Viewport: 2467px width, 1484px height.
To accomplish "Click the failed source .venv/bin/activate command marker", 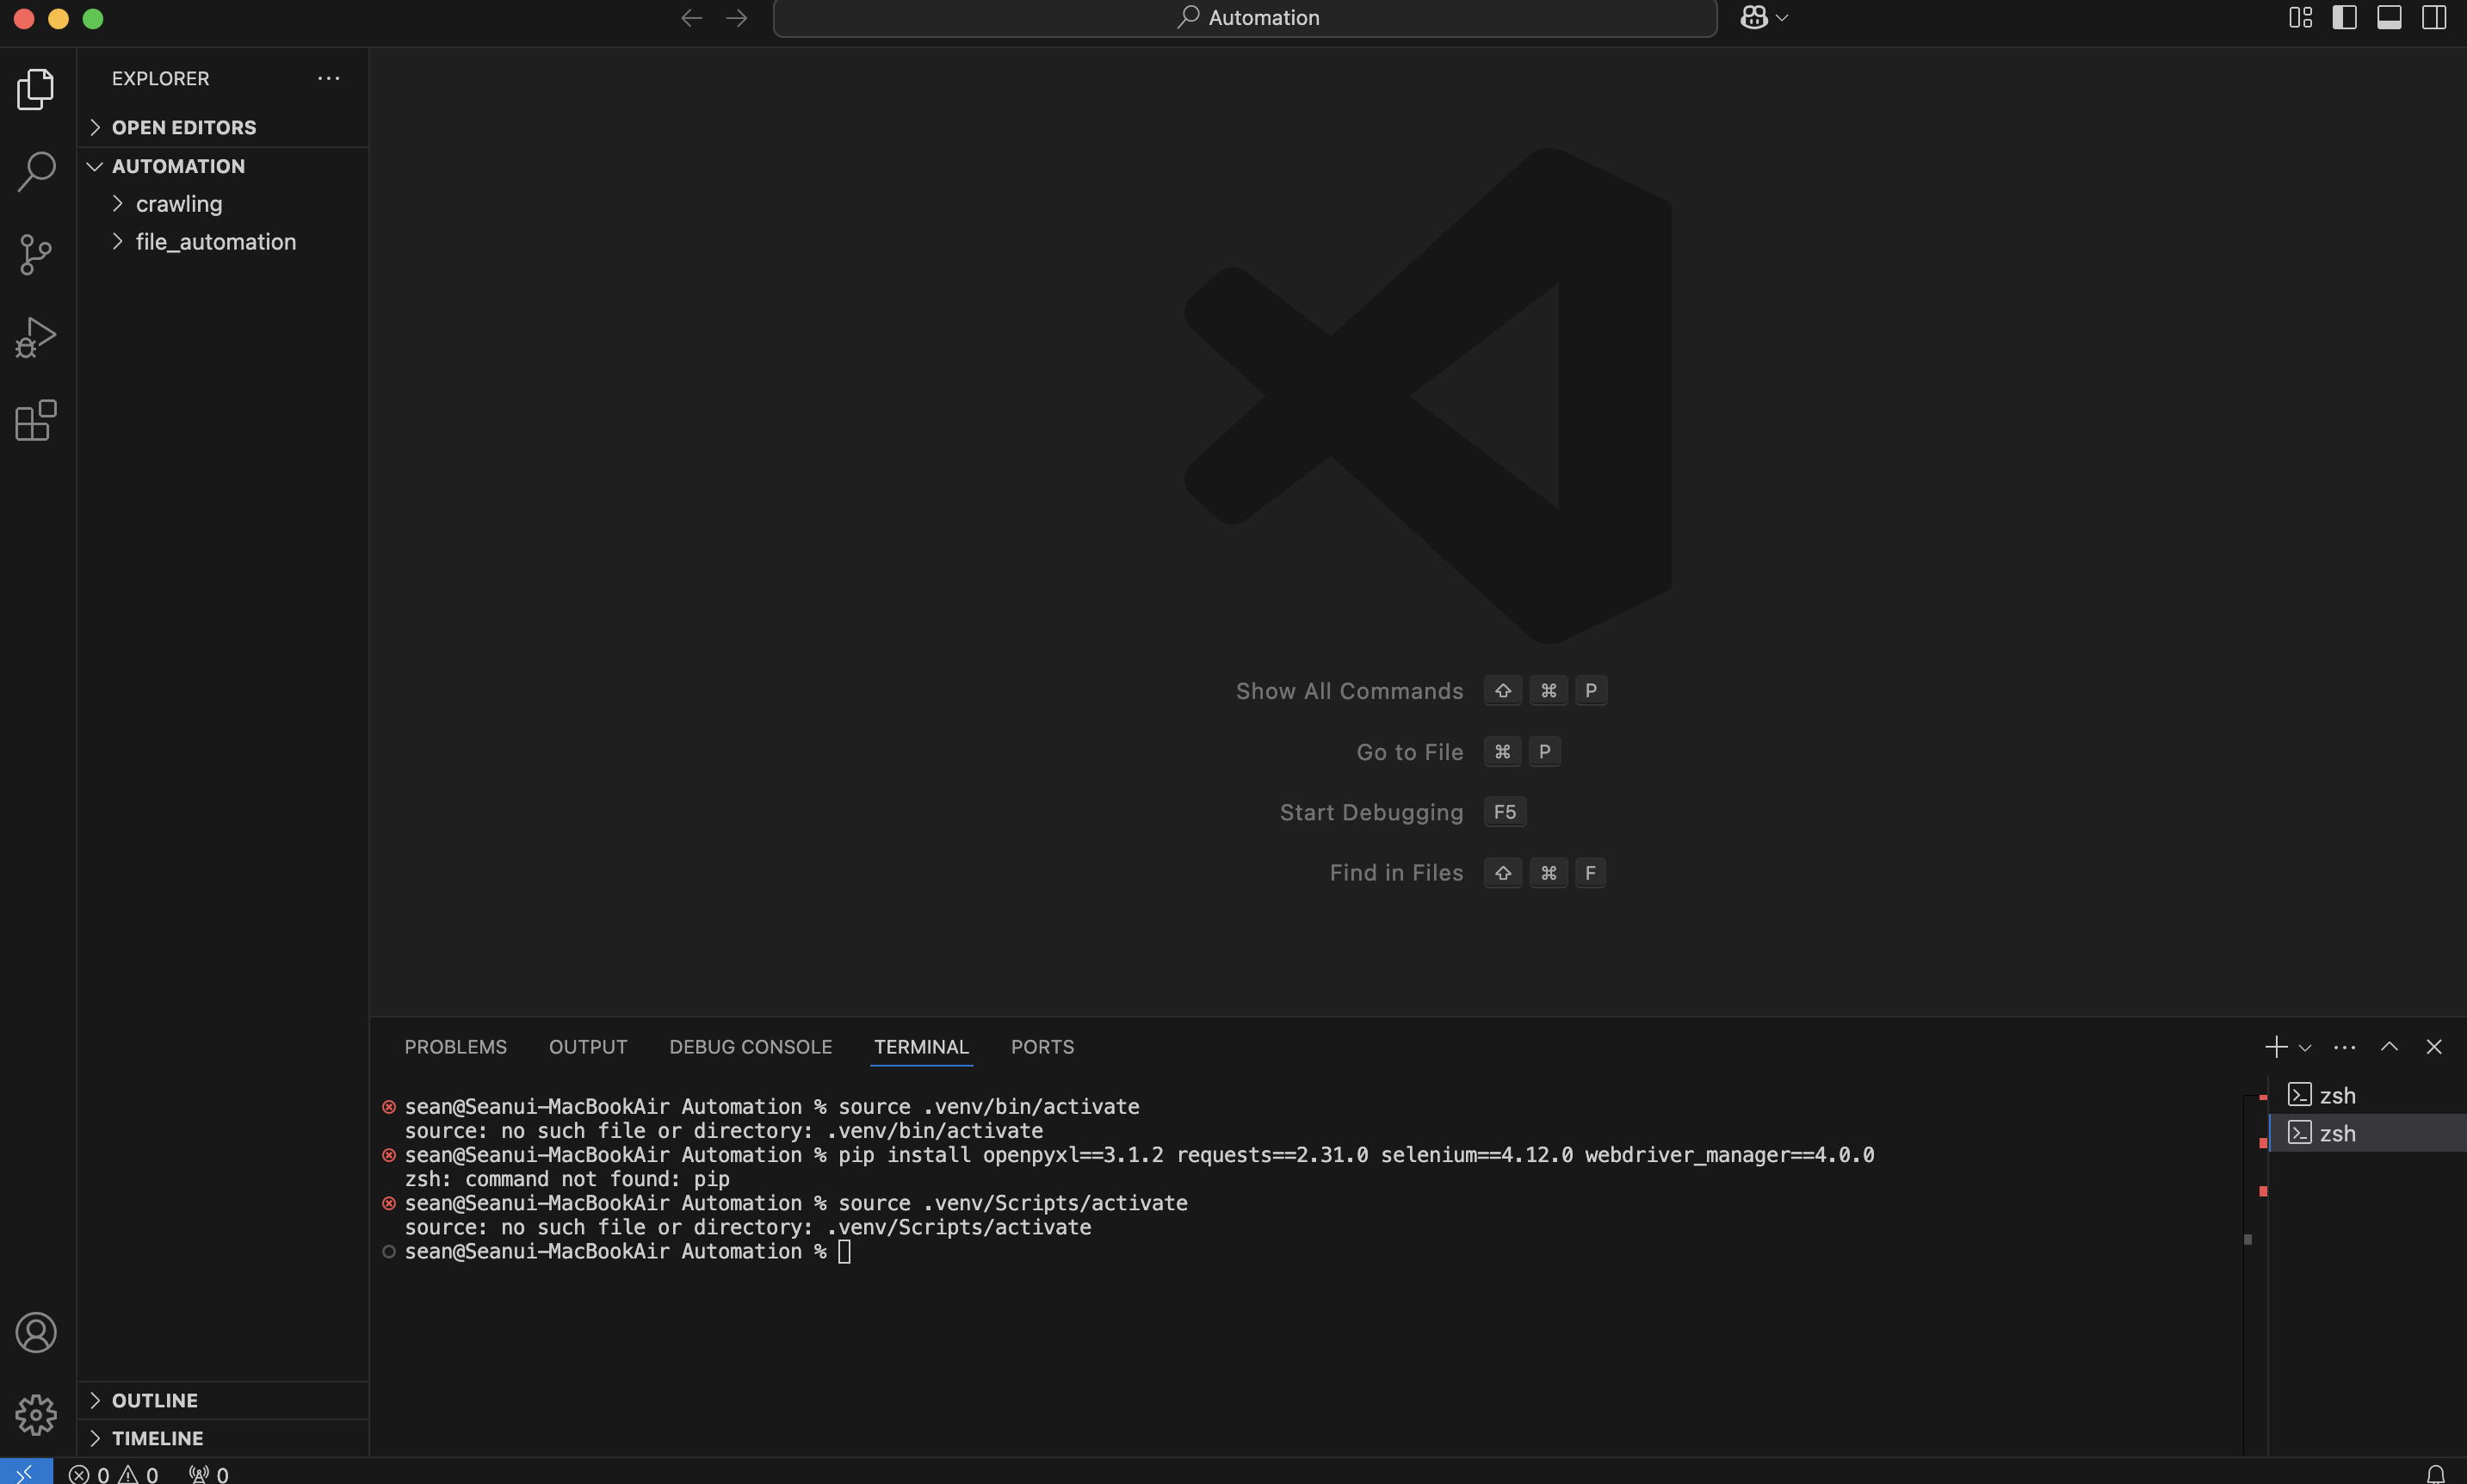I will pyautogui.click(x=389, y=1107).
